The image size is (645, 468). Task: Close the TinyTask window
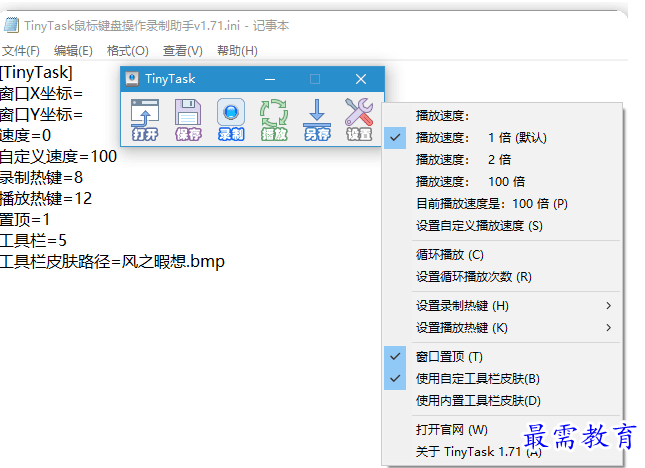[x=361, y=79]
